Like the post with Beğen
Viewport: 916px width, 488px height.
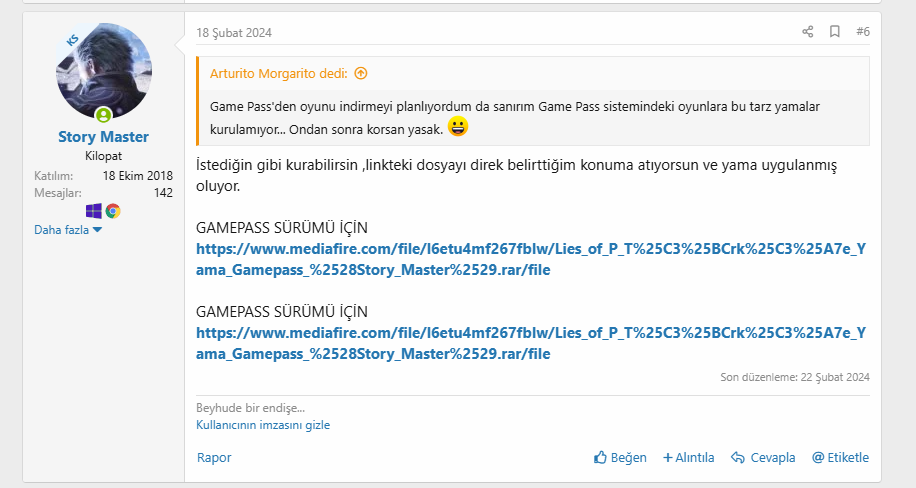[x=620, y=458]
